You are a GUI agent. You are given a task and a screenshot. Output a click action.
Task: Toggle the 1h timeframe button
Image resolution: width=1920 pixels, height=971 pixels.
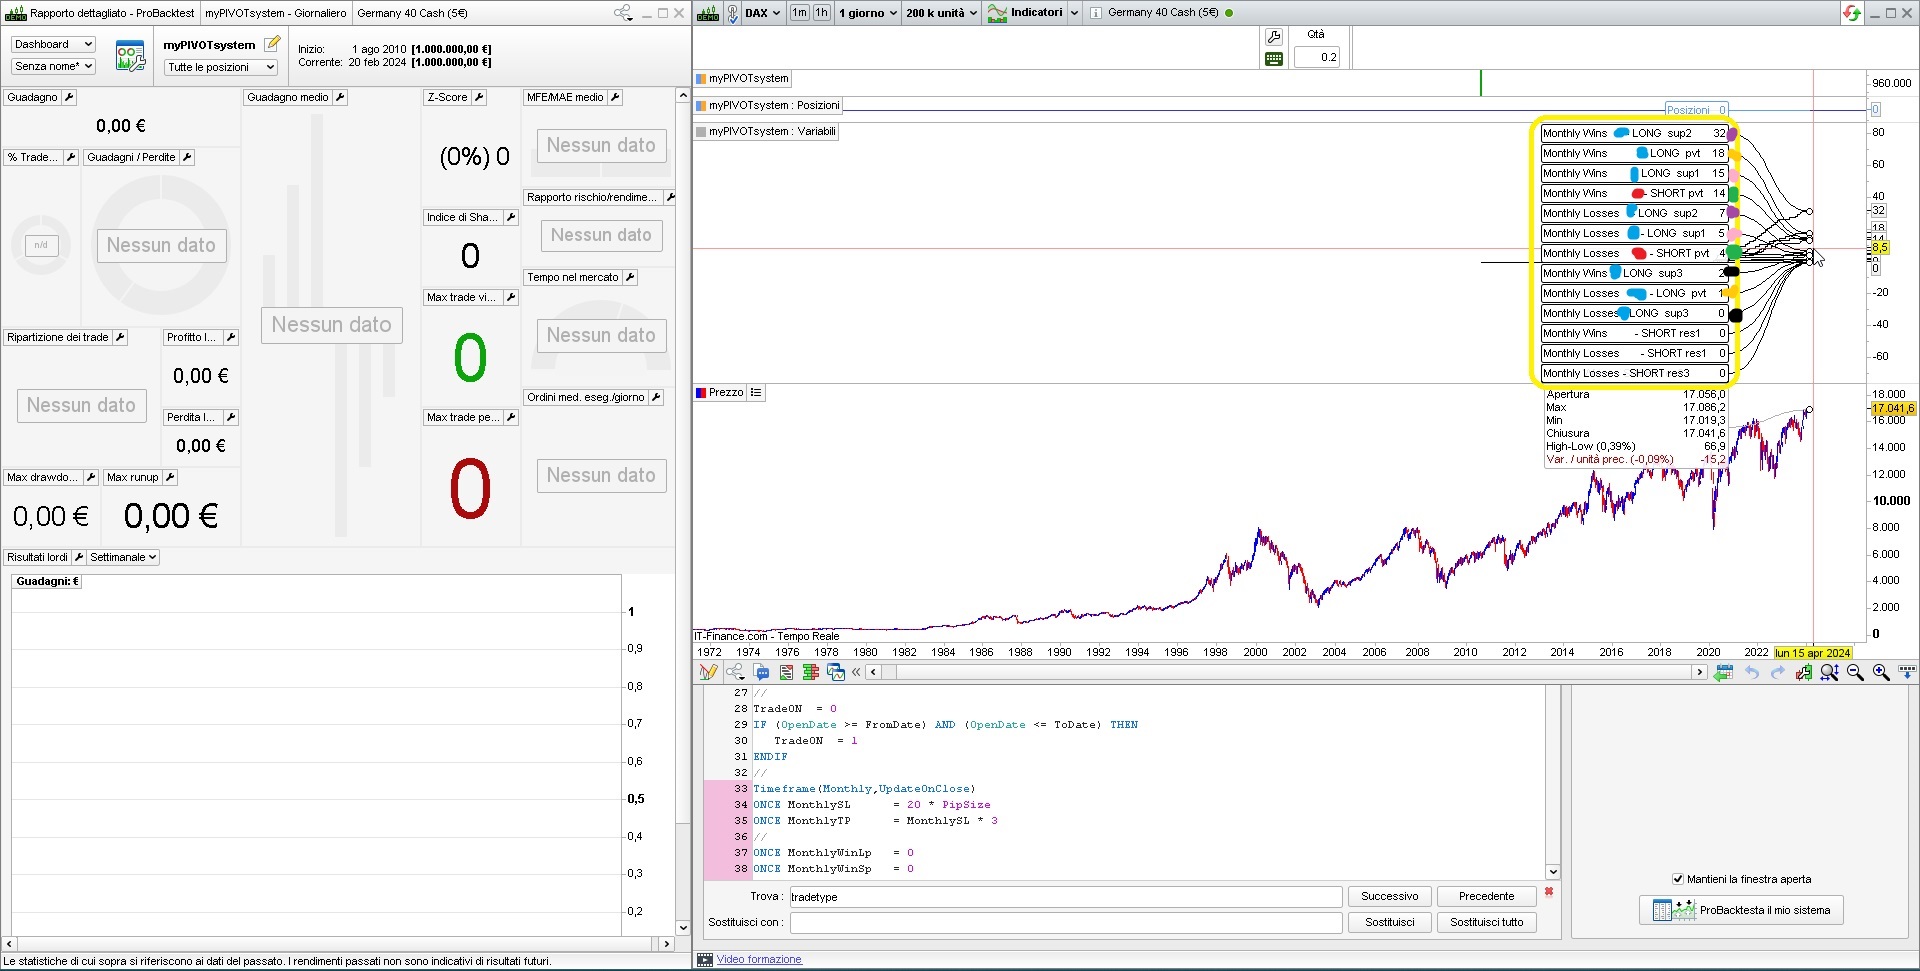coord(821,13)
